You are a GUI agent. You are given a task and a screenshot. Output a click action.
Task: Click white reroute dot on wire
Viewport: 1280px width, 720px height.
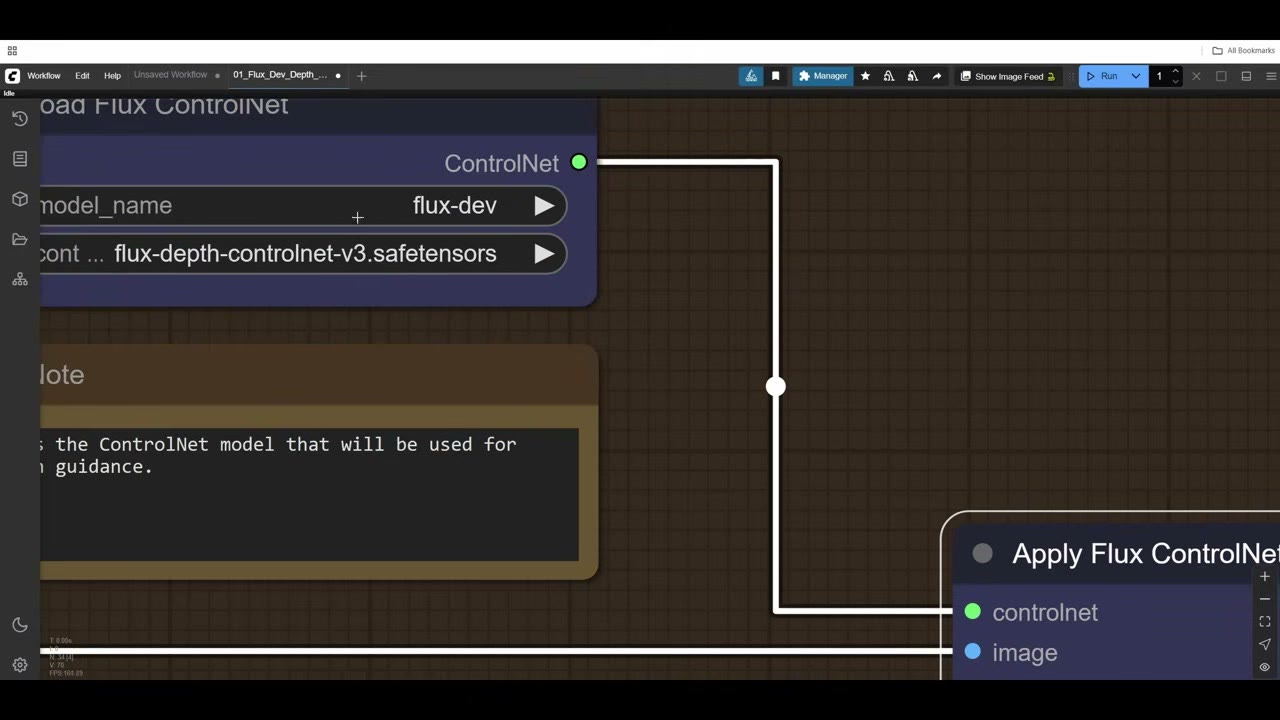pos(776,387)
